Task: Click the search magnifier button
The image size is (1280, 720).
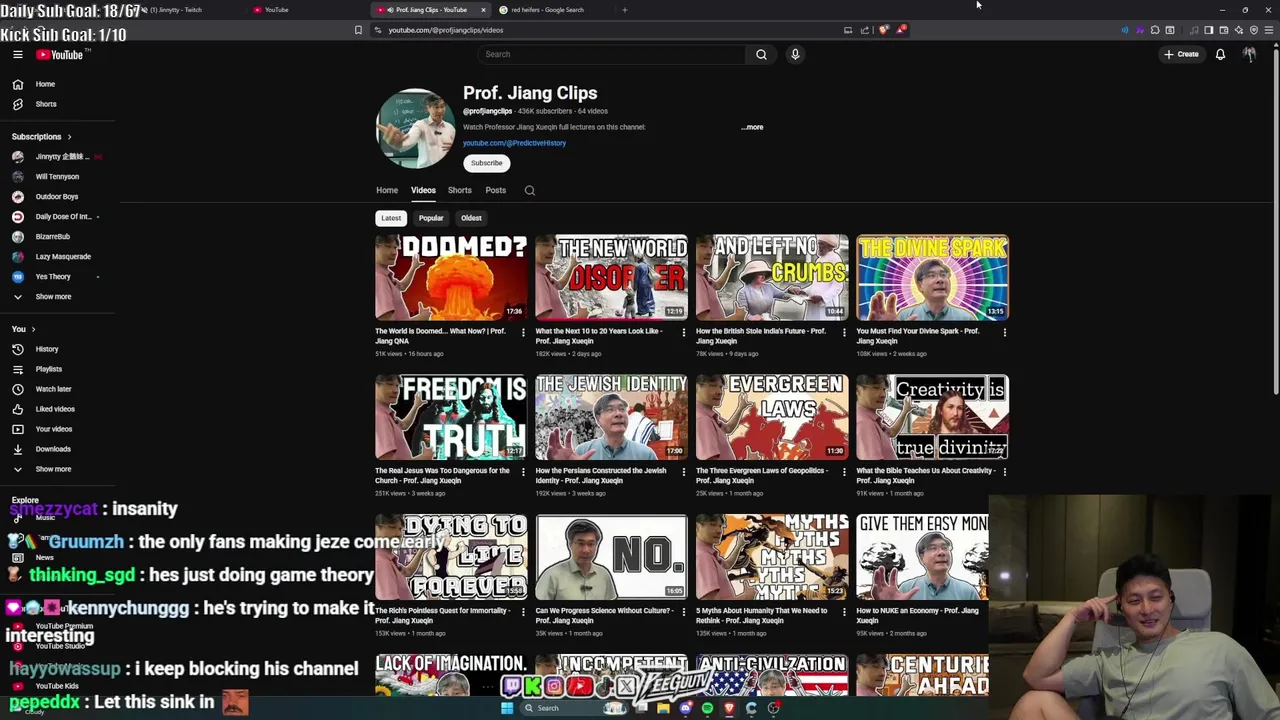Action: (761, 54)
